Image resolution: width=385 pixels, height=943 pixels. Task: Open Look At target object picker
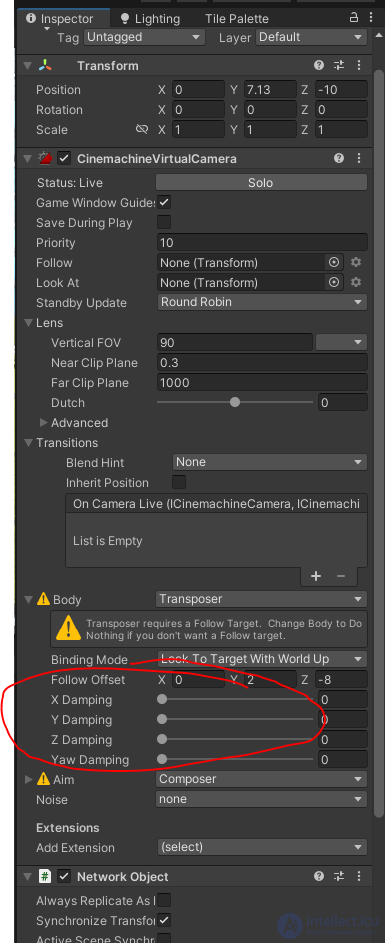pos(333,282)
